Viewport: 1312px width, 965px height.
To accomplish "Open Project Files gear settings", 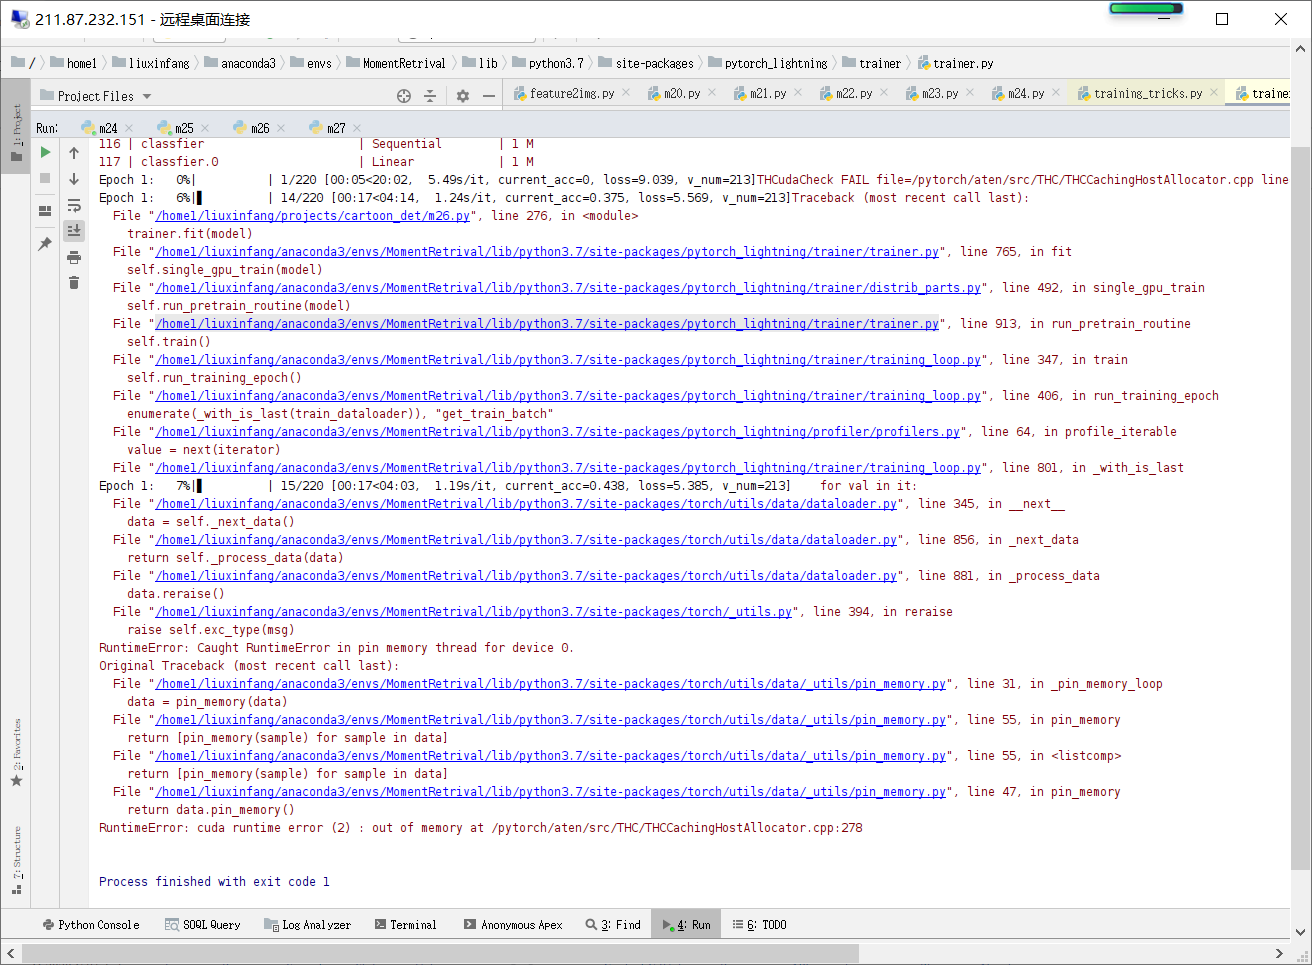I will coord(462,96).
